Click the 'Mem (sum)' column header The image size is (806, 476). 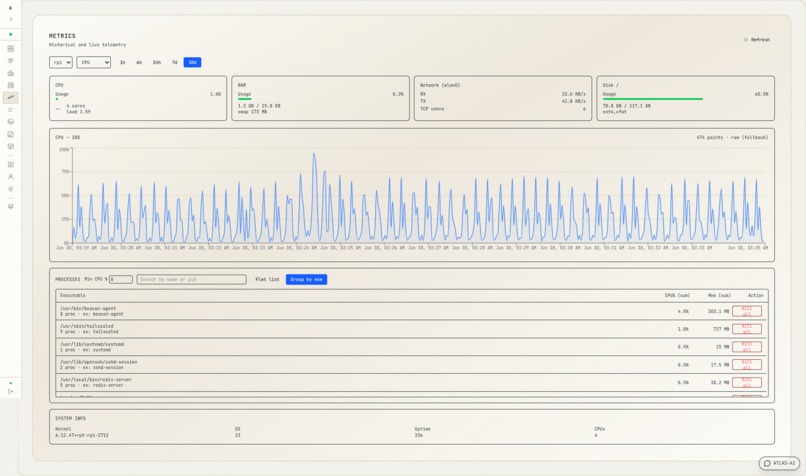click(719, 296)
